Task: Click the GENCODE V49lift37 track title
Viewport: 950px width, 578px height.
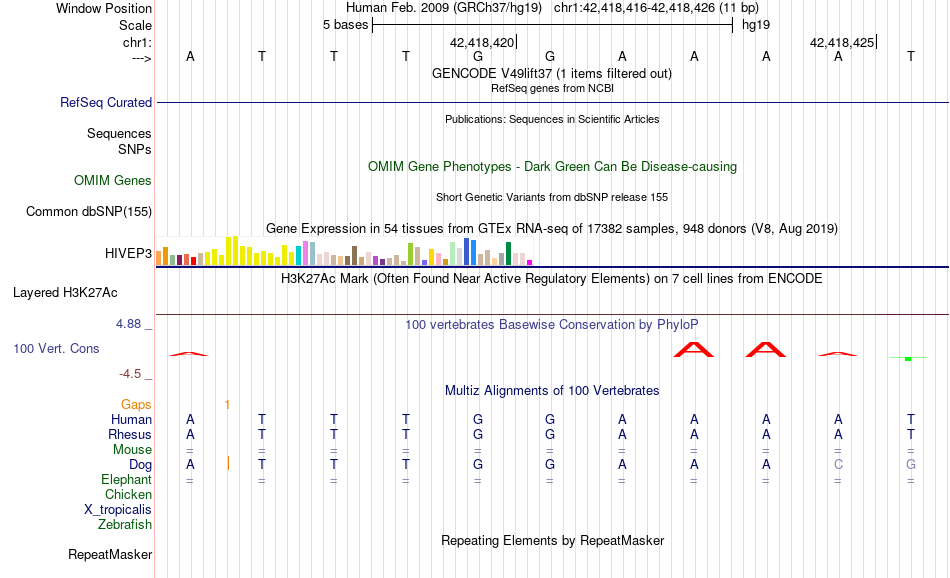Action: pos(552,73)
